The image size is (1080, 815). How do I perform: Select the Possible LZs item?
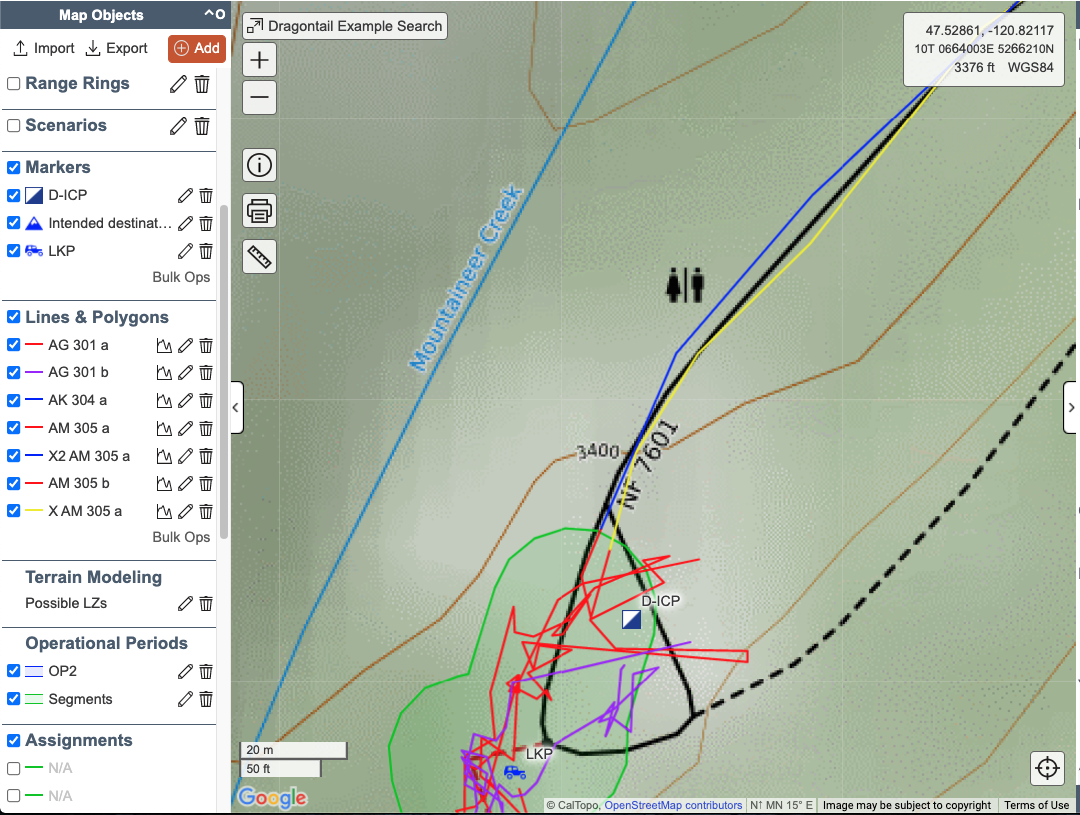[x=66, y=603]
